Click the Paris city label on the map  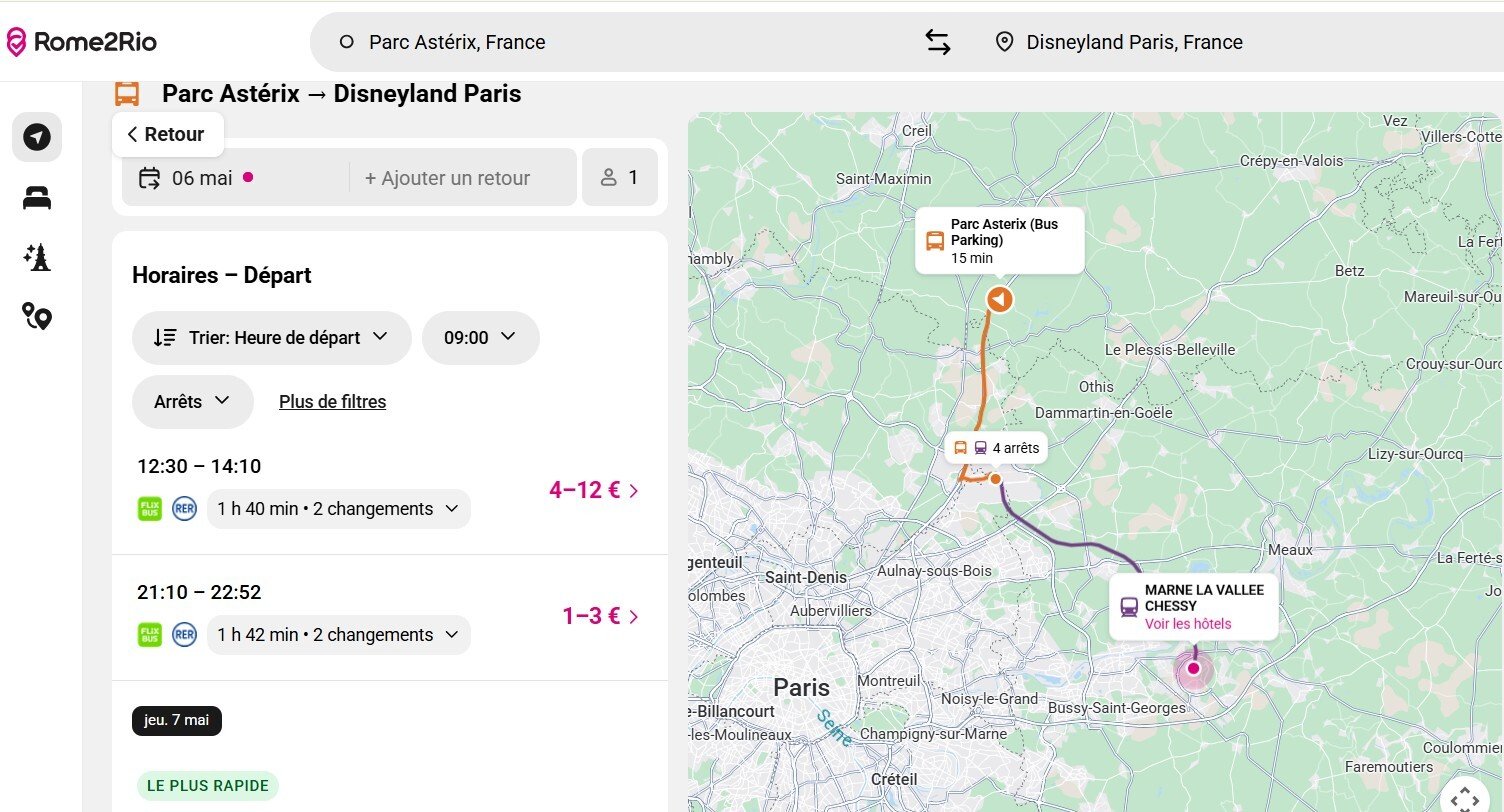tap(801, 687)
